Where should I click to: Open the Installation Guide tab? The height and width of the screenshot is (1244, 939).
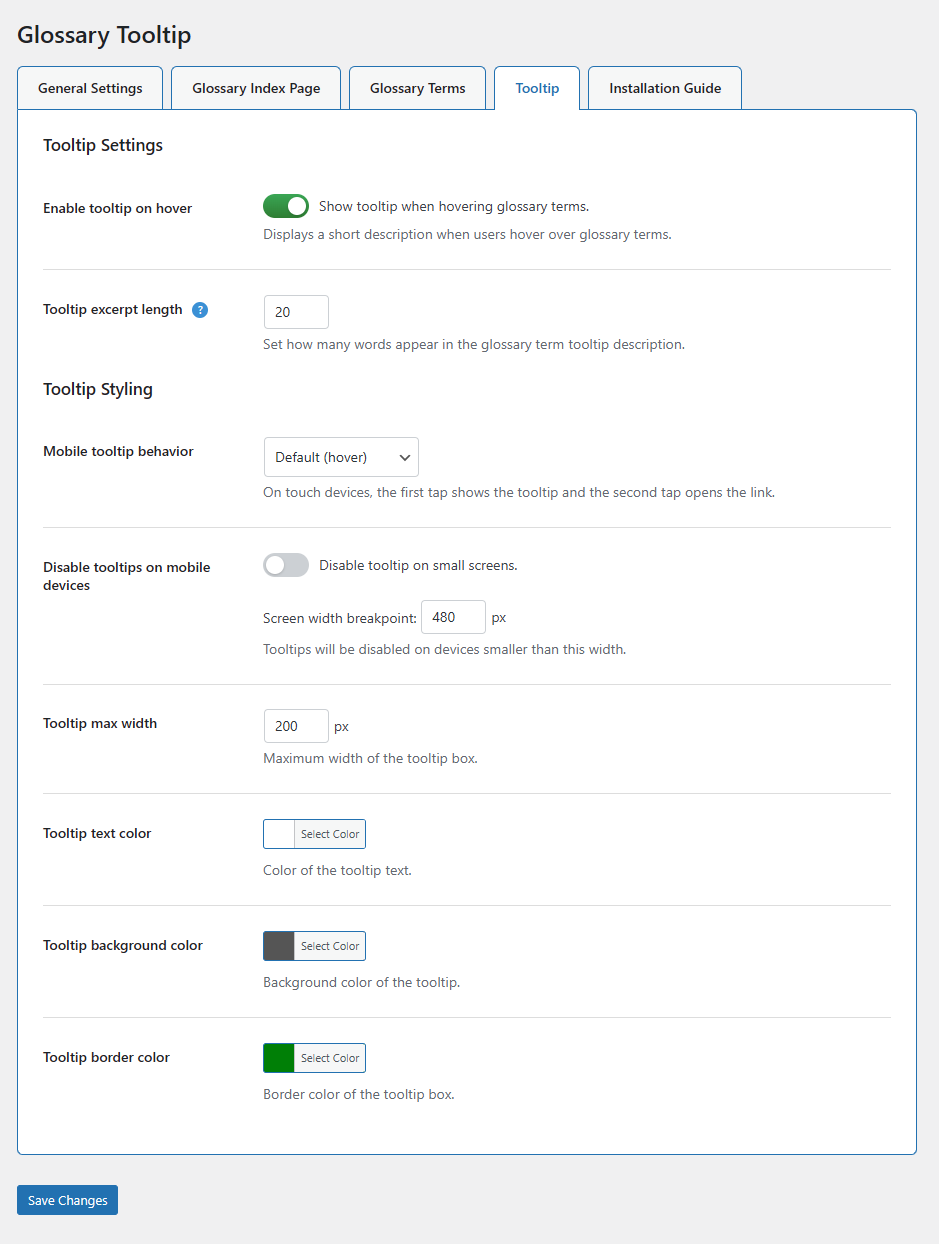click(x=665, y=88)
